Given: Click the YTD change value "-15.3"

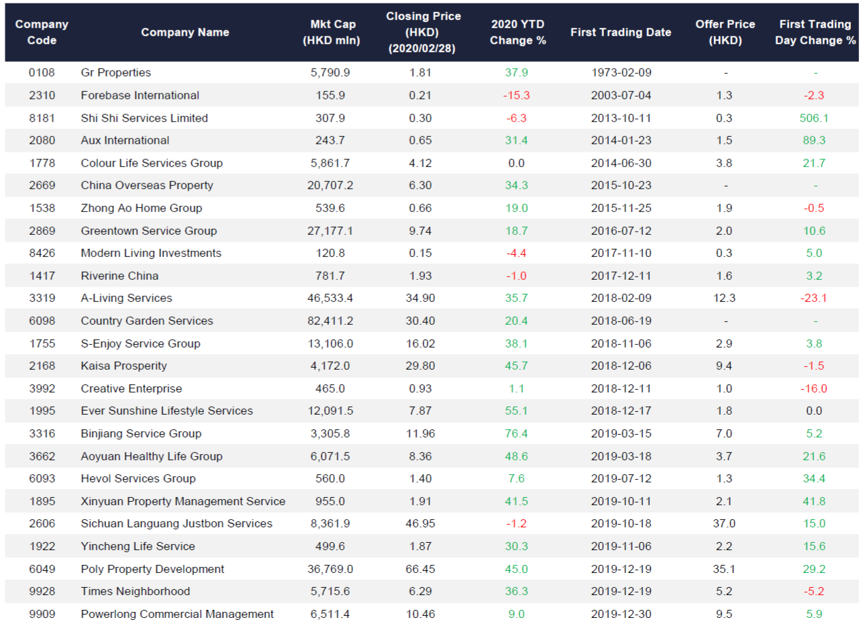Looking at the screenshot, I should 516,95.
